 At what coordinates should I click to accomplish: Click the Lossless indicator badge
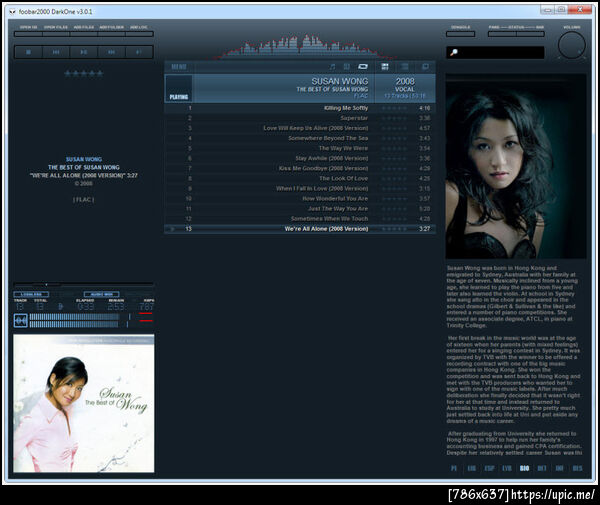[x=31, y=294]
